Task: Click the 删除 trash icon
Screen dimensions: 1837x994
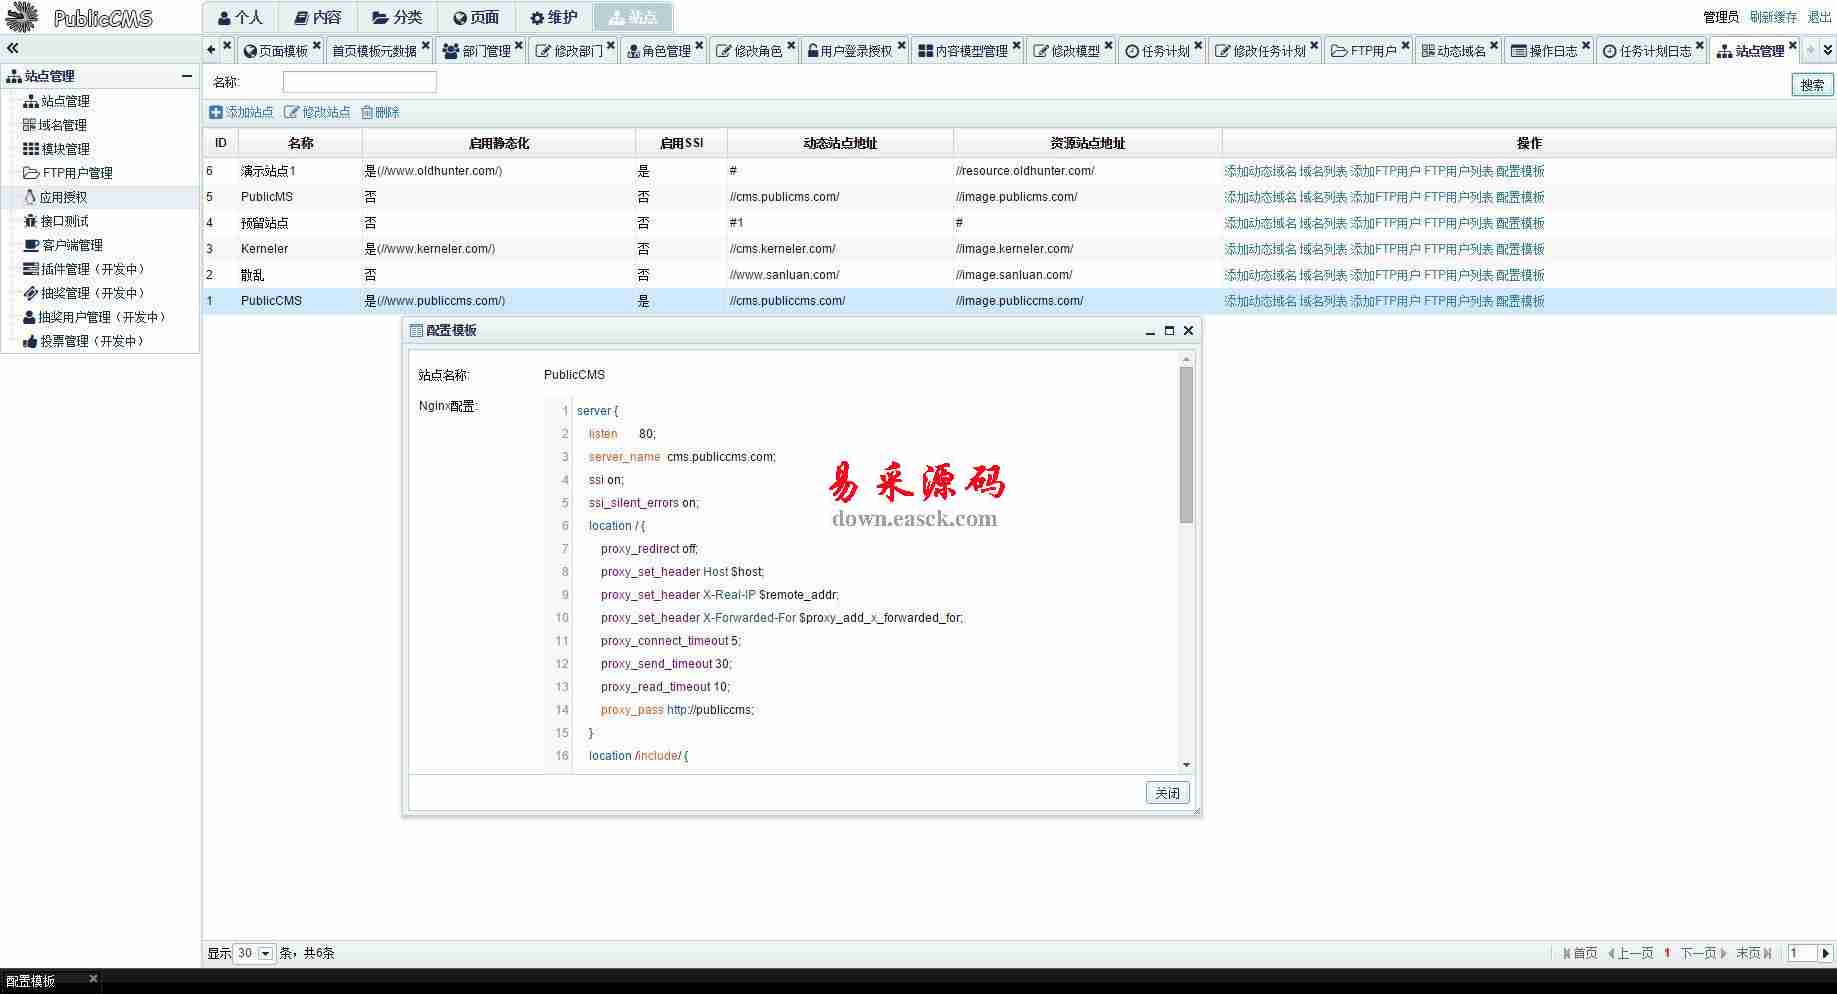Action: pos(367,113)
